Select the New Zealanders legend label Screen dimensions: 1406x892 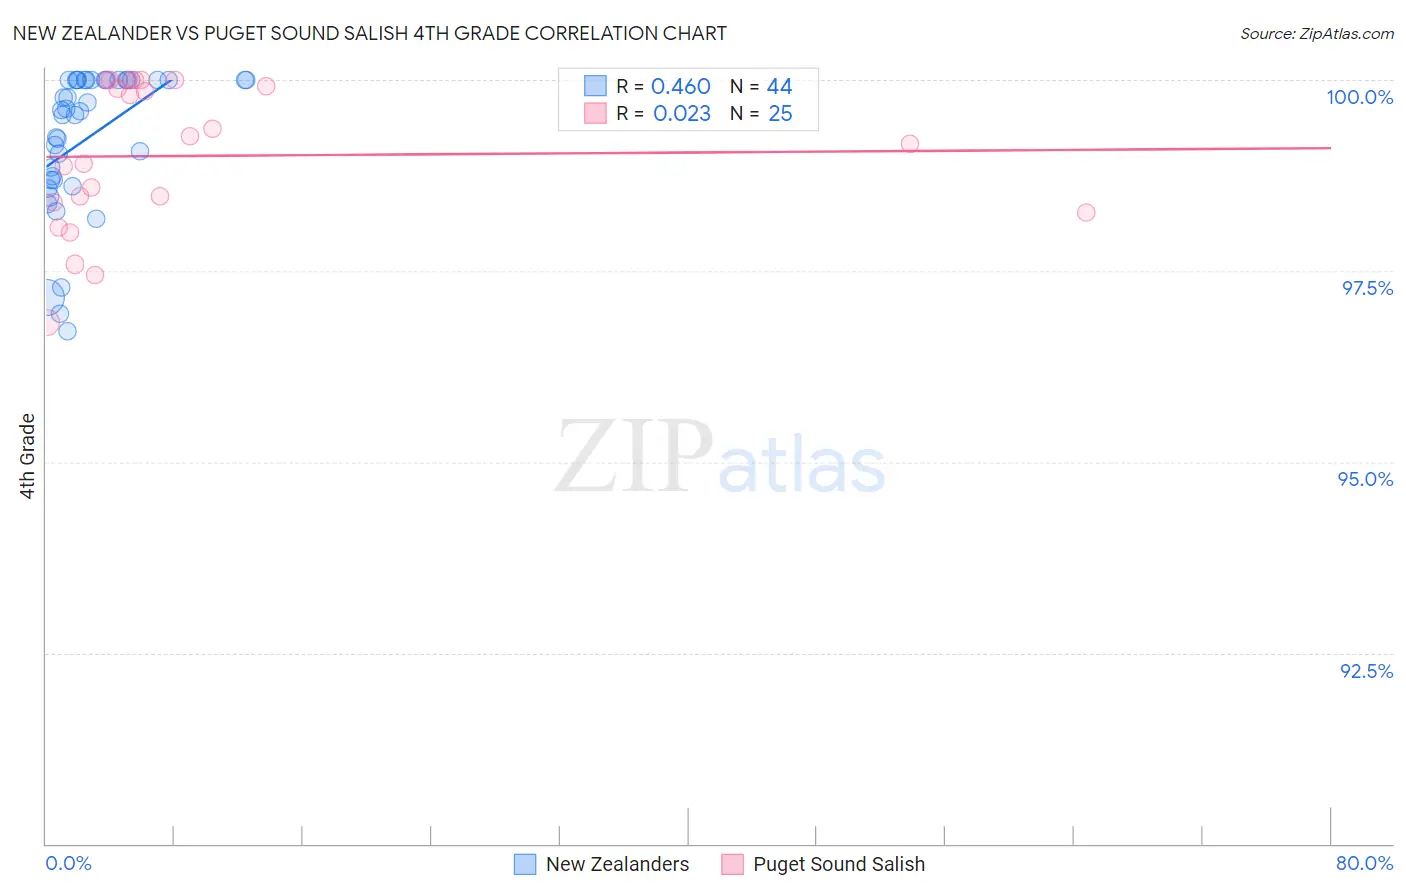click(x=618, y=864)
